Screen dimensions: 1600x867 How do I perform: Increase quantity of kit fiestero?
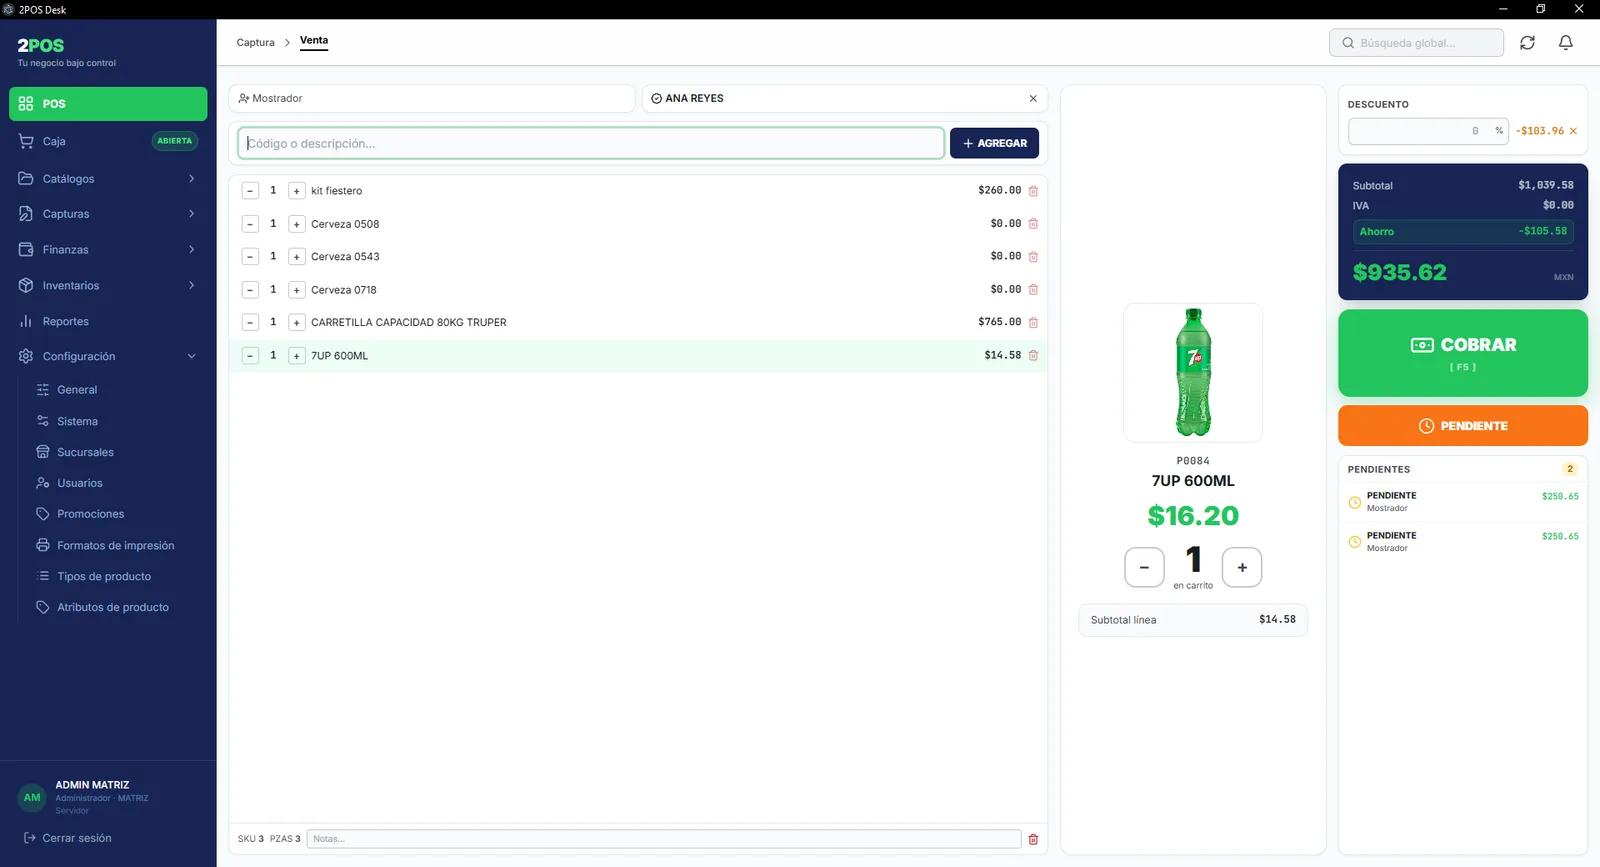pos(296,191)
